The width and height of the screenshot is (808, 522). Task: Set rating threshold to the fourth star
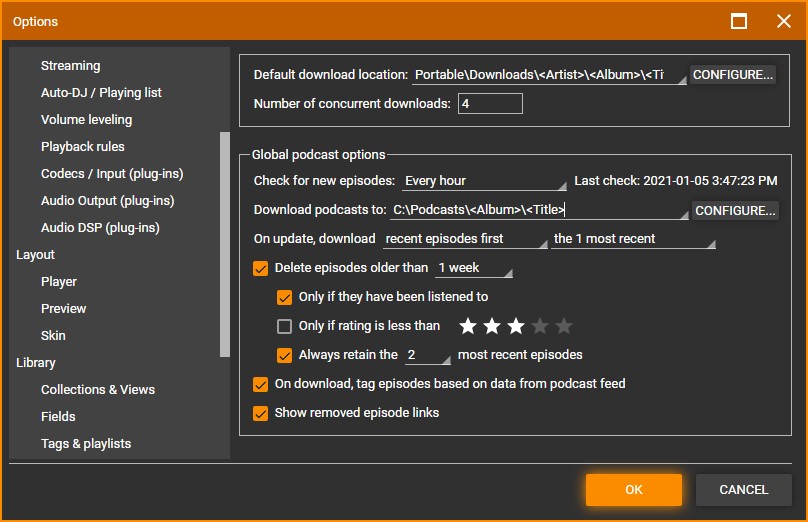[x=540, y=326]
